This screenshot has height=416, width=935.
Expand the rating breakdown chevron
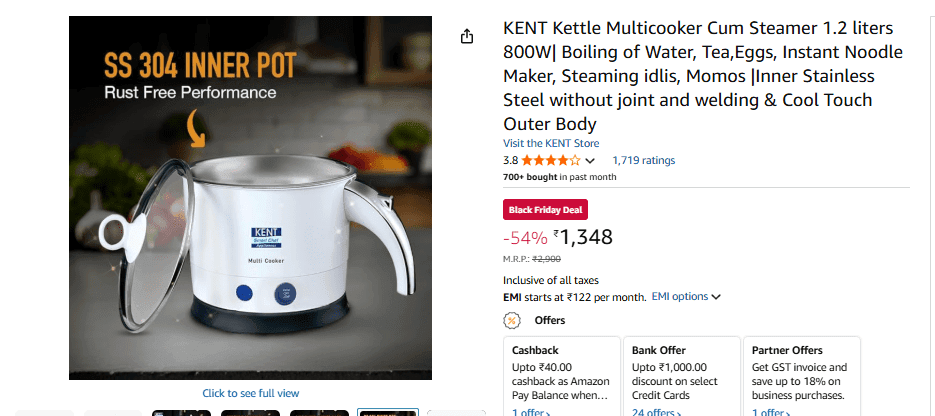pos(590,161)
